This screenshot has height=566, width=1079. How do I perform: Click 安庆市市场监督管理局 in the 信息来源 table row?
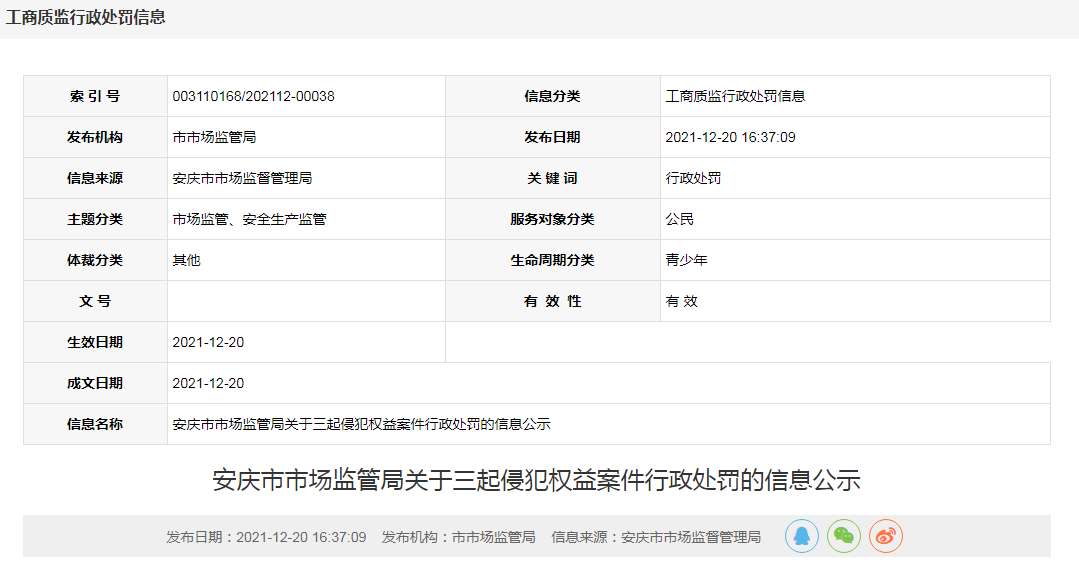242,178
